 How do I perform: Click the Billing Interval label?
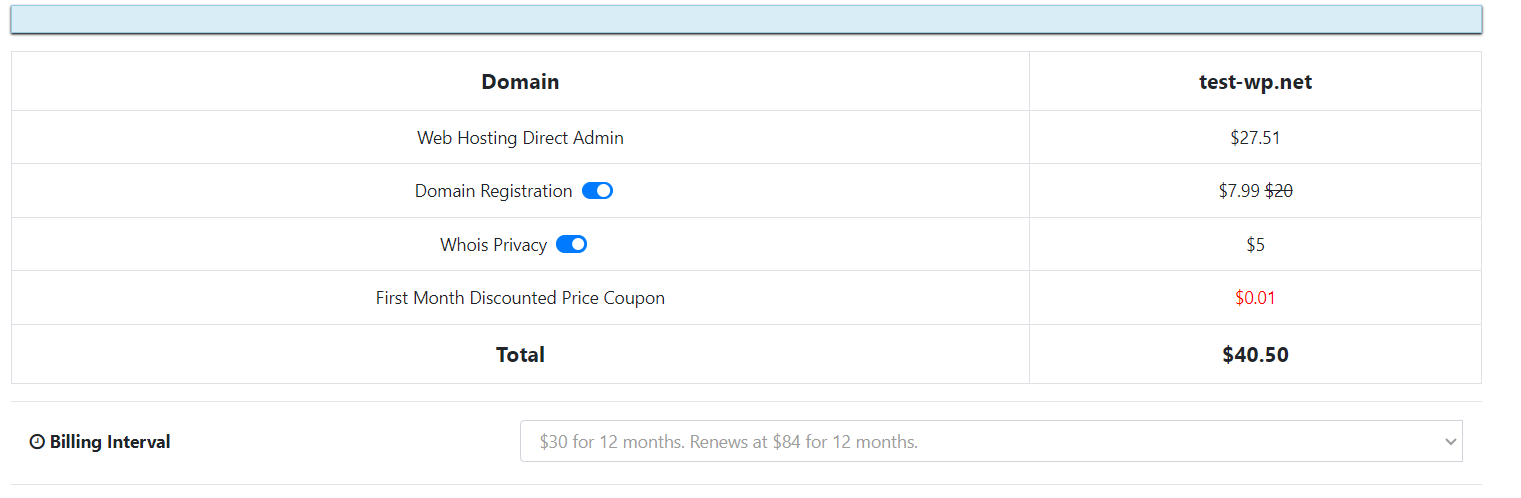(110, 442)
